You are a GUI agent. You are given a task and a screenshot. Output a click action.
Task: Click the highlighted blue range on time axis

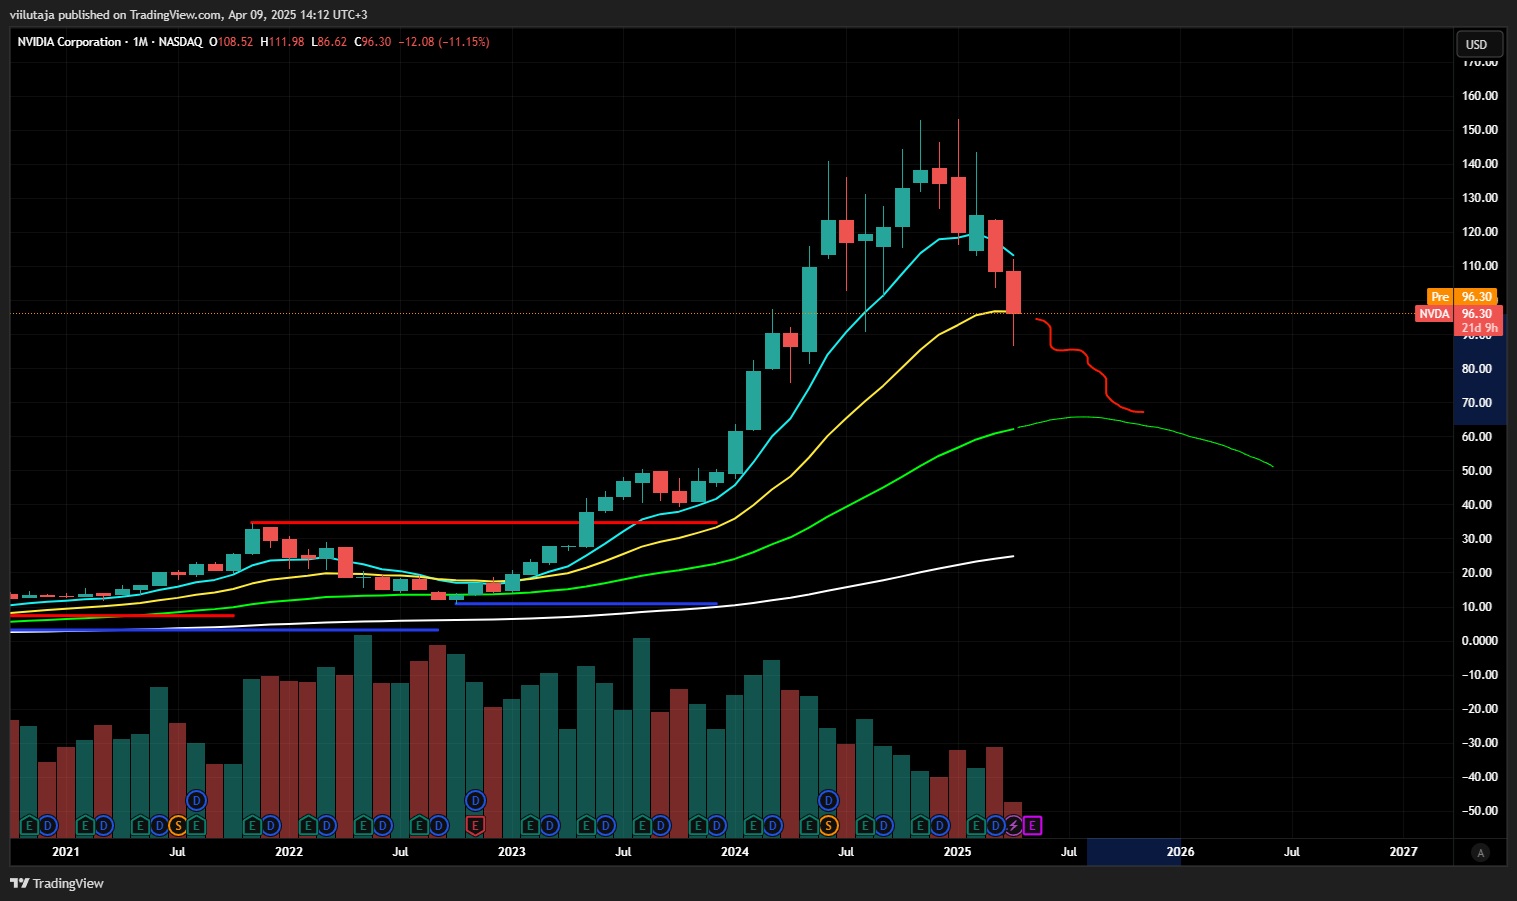[x=1133, y=852]
